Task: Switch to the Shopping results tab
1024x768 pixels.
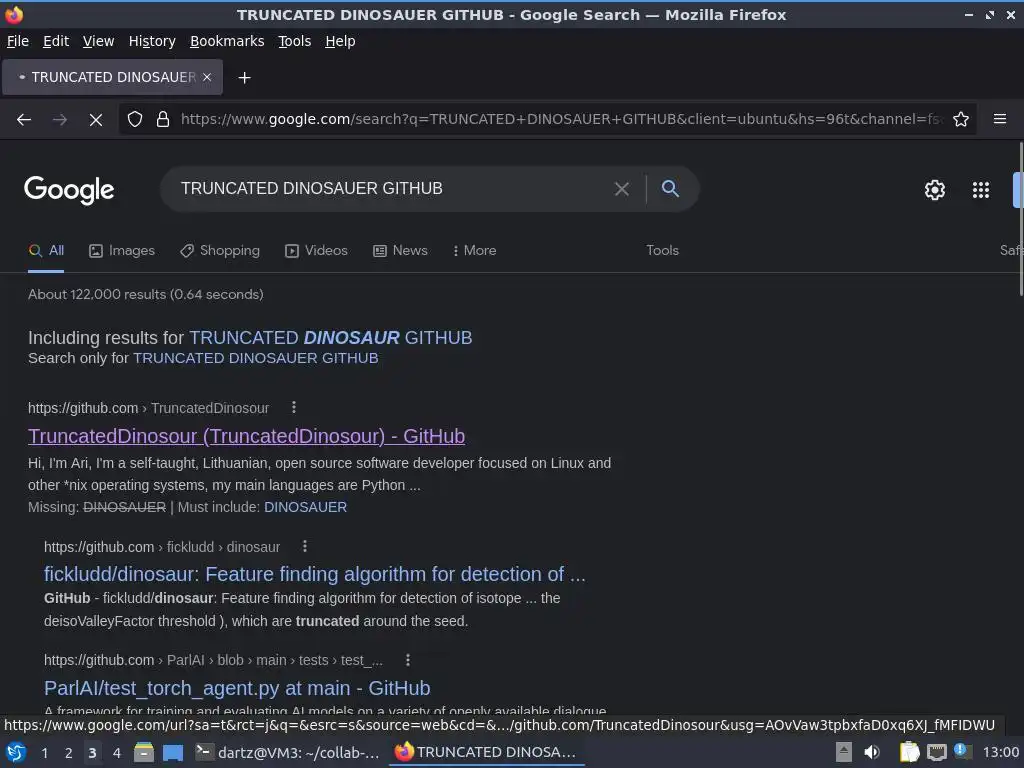Action: [220, 251]
